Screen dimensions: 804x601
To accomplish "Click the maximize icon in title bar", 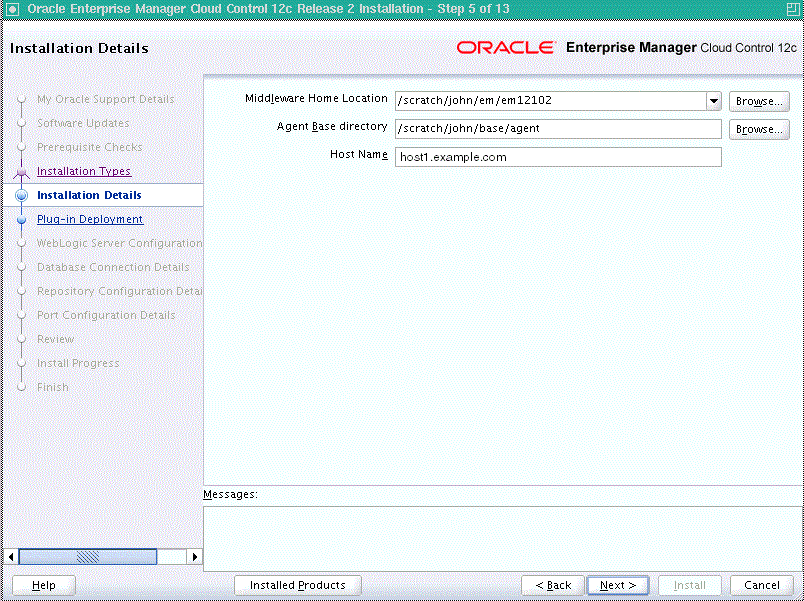I will point(792,9).
